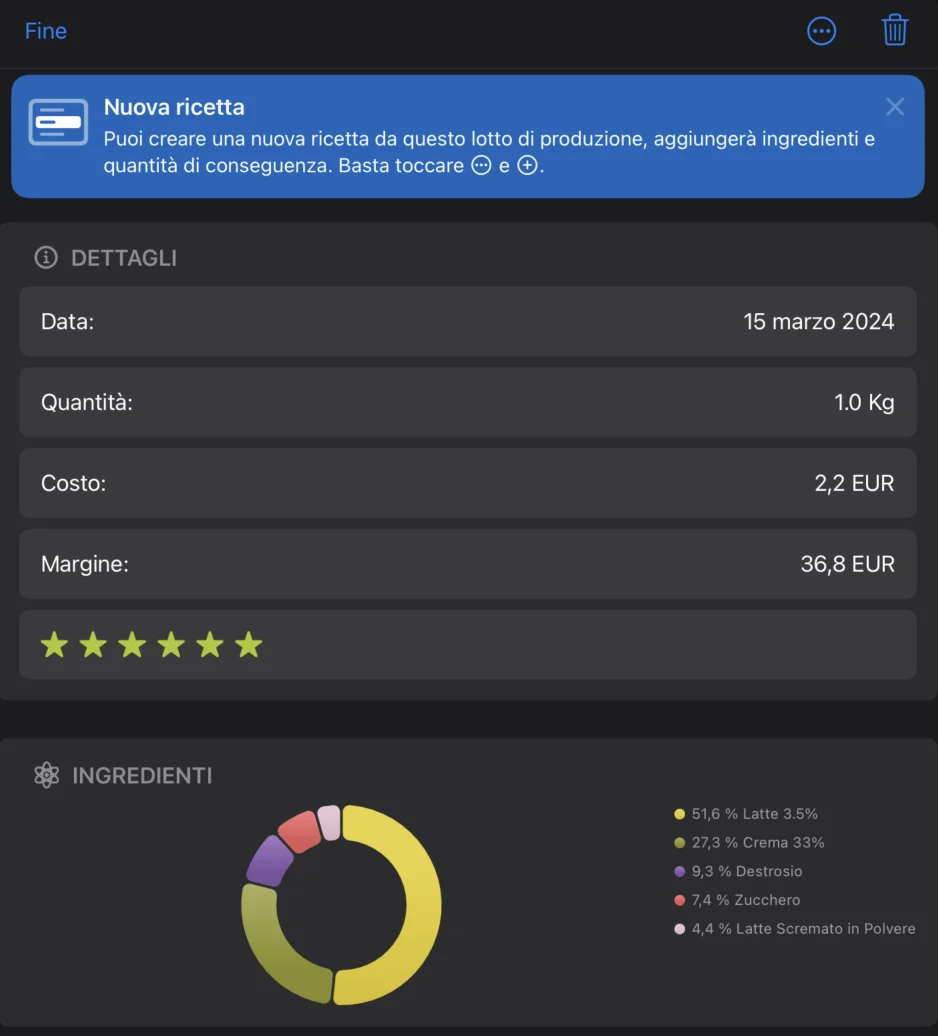Screen dimensions: 938x1036
Task: Tap the cost value 2,2 EUR
Action: [x=854, y=484]
